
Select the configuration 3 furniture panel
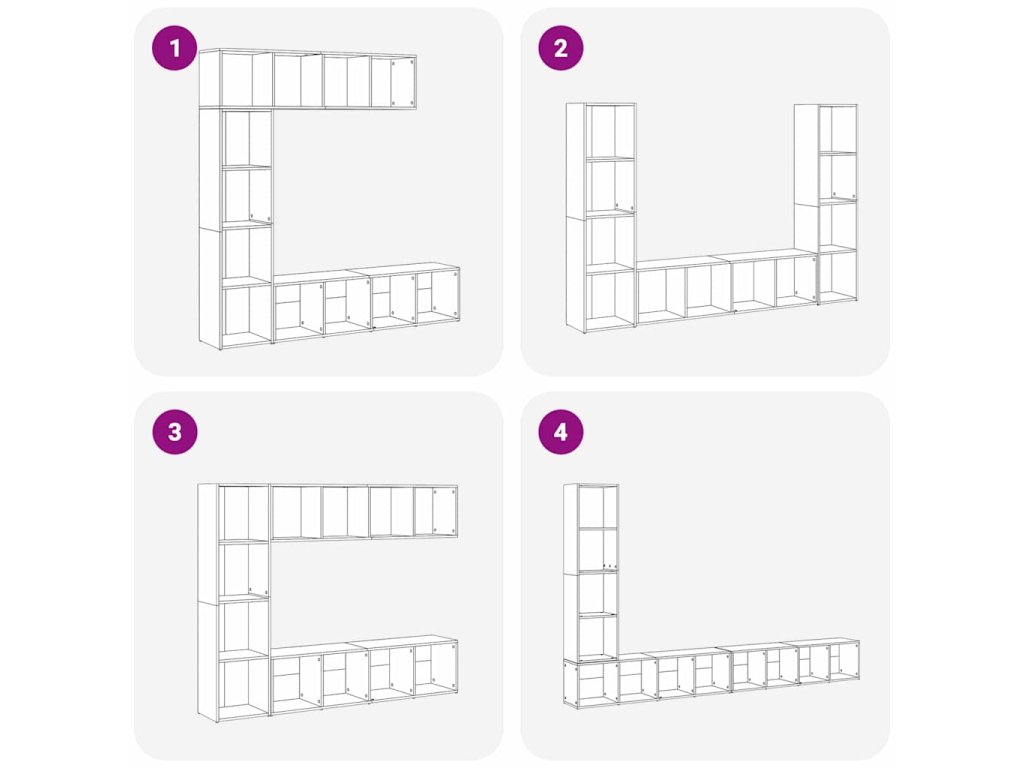319,575
